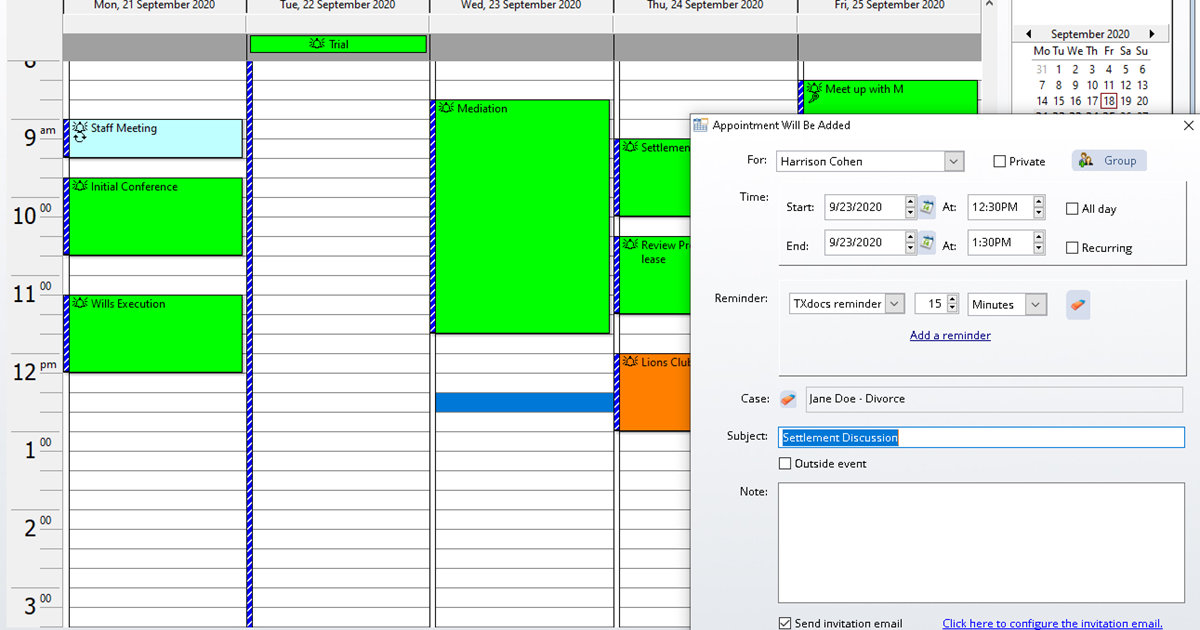Expand the For Harrison Cohen dropdown

pos(953,162)
